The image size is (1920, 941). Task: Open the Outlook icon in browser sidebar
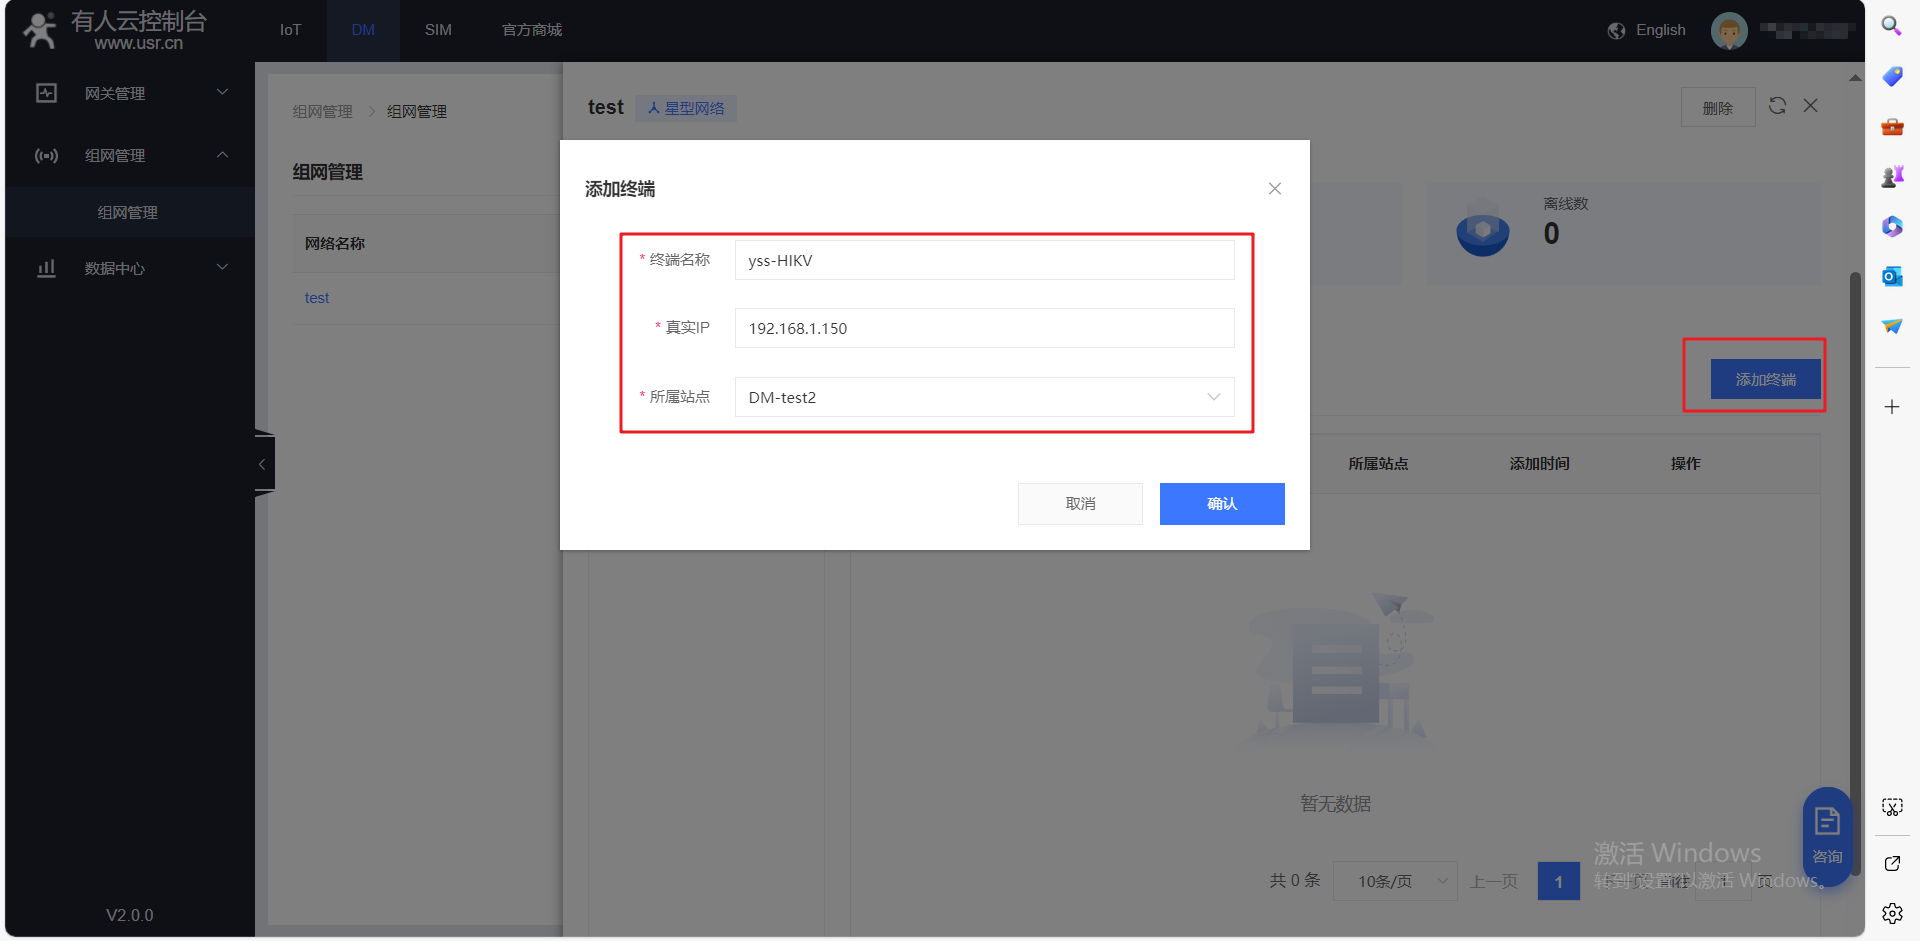tap(1891, 276)
